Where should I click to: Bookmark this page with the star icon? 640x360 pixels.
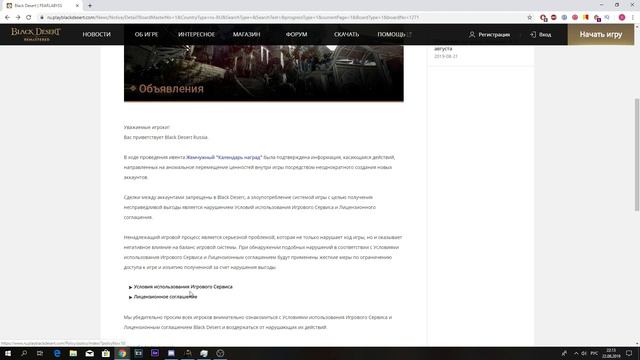[530, 18]
